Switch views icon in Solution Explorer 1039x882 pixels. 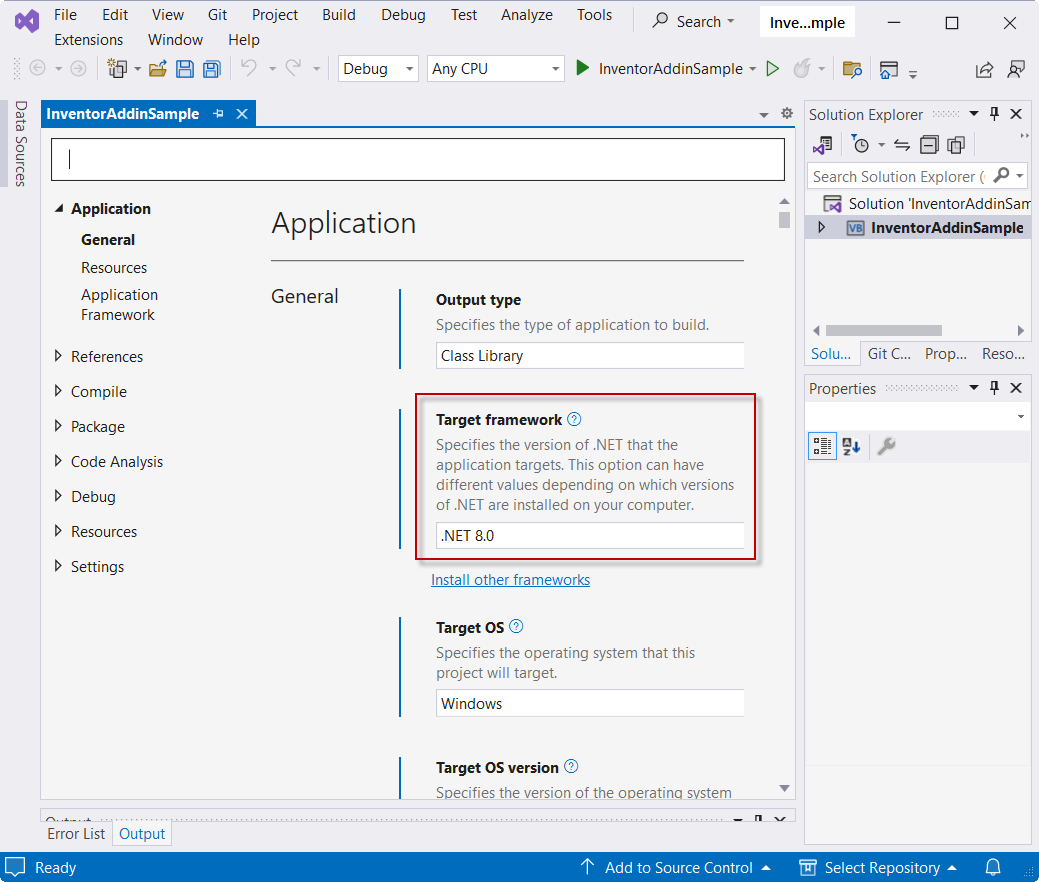click(x=823, y=144)
